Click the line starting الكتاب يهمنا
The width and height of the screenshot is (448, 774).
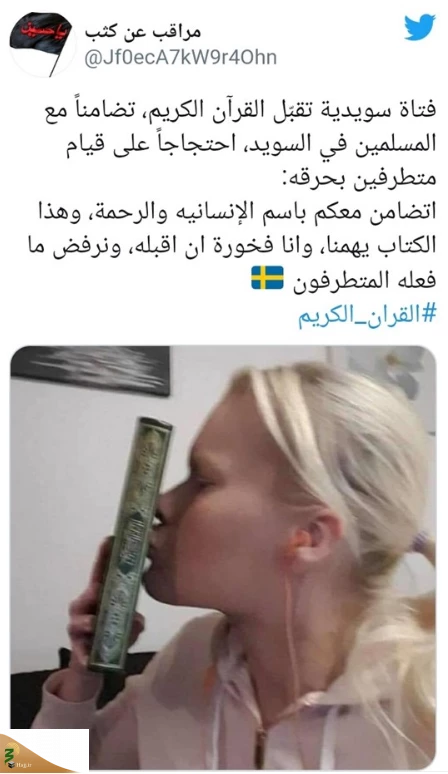click(x=232, y=245)
